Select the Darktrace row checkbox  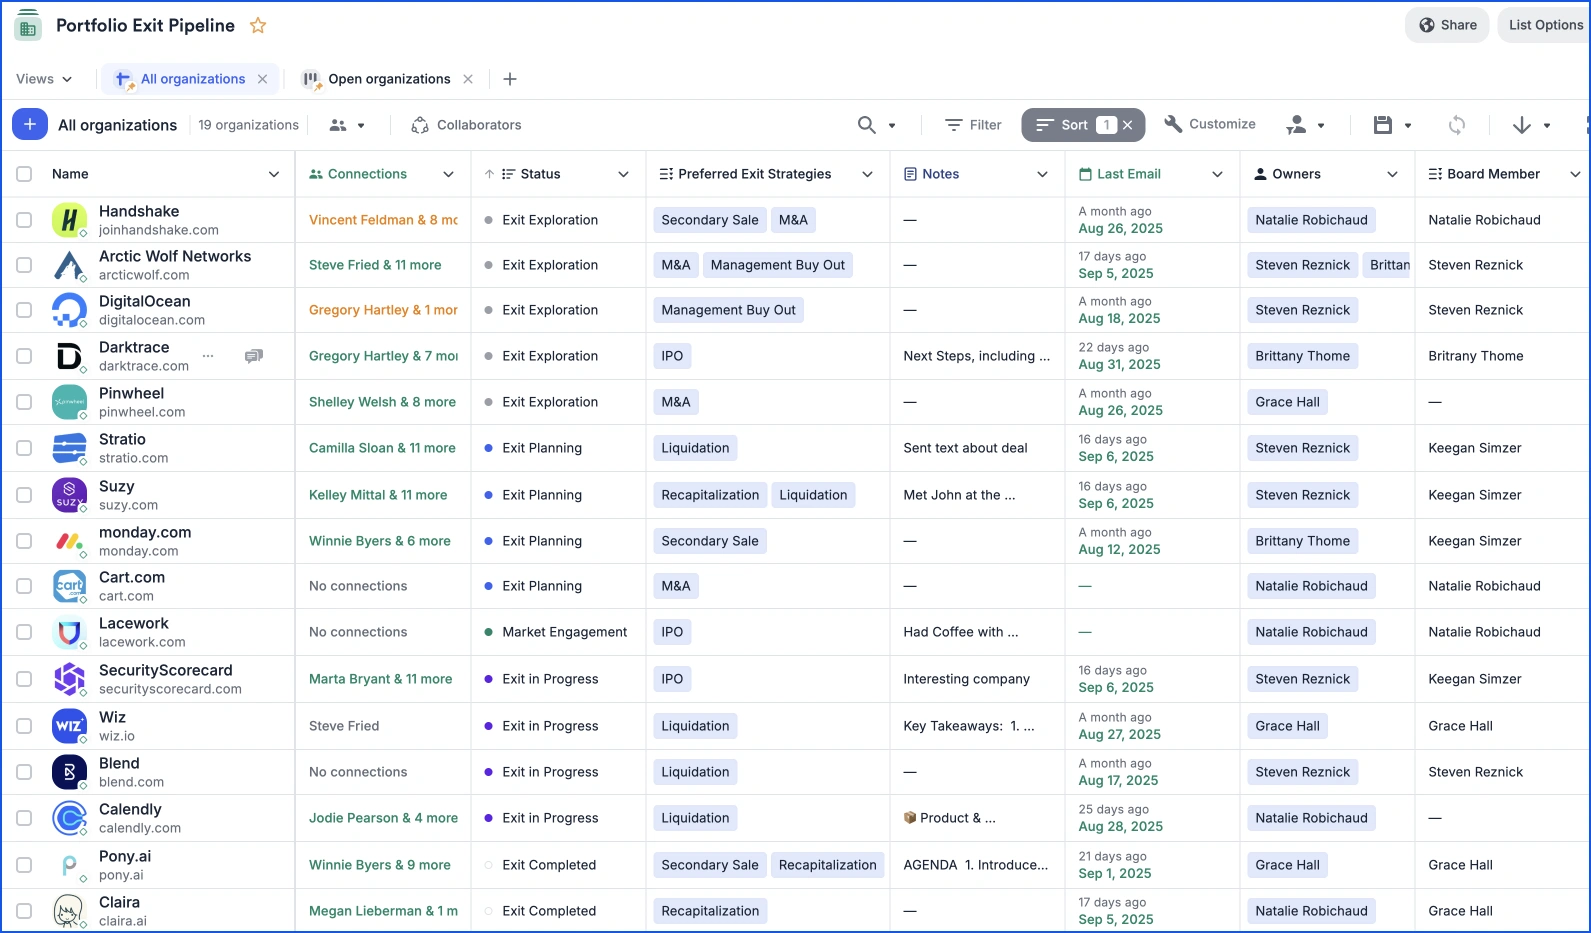(x=24, y=356)
